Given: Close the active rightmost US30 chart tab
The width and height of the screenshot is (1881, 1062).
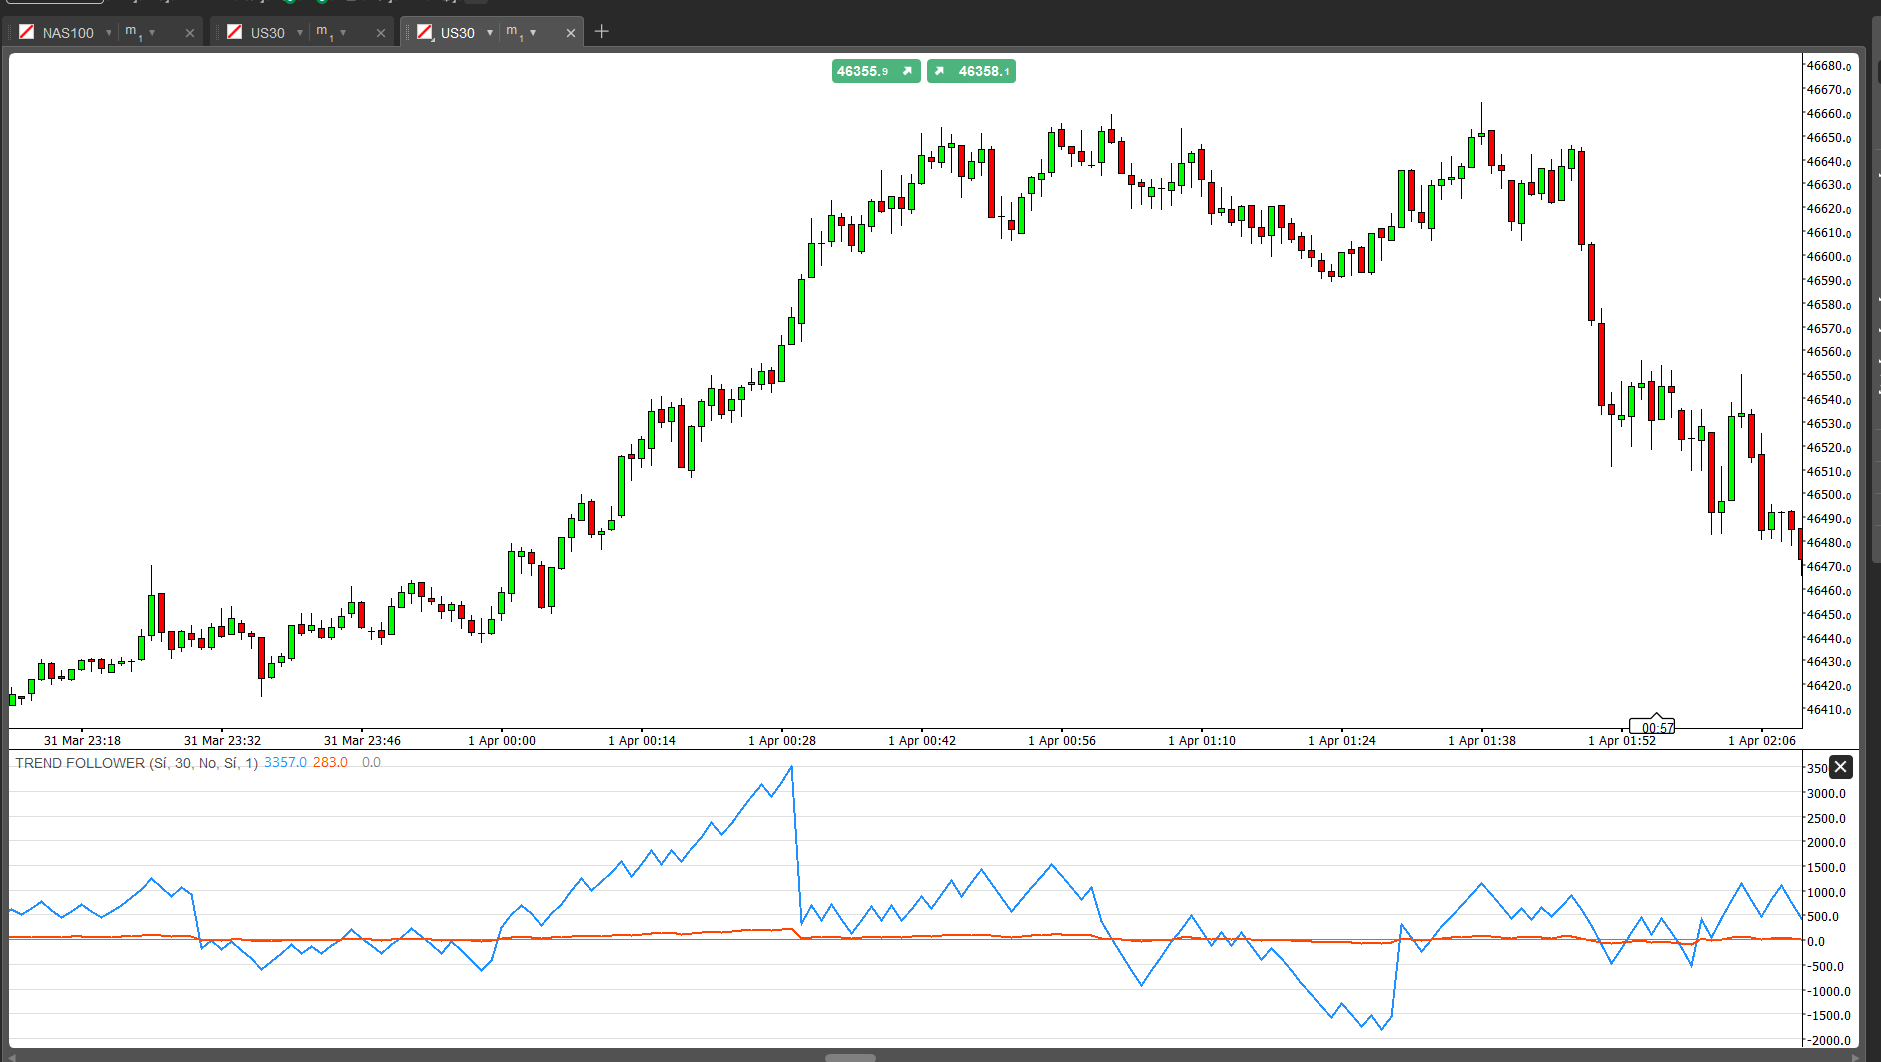Looking at the screenshot, I should tap(570, 33).
